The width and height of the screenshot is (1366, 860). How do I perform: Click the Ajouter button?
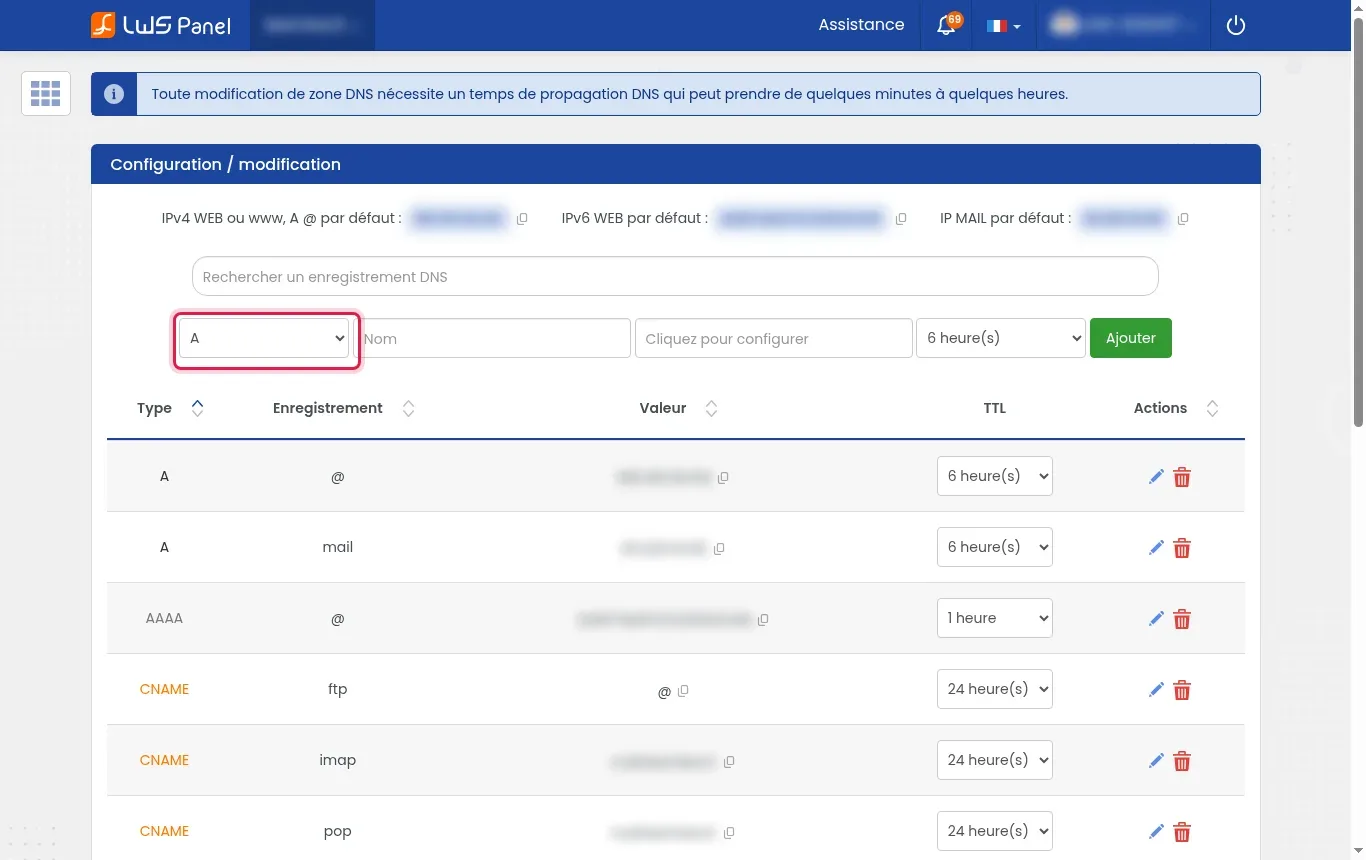[1131, 338]
